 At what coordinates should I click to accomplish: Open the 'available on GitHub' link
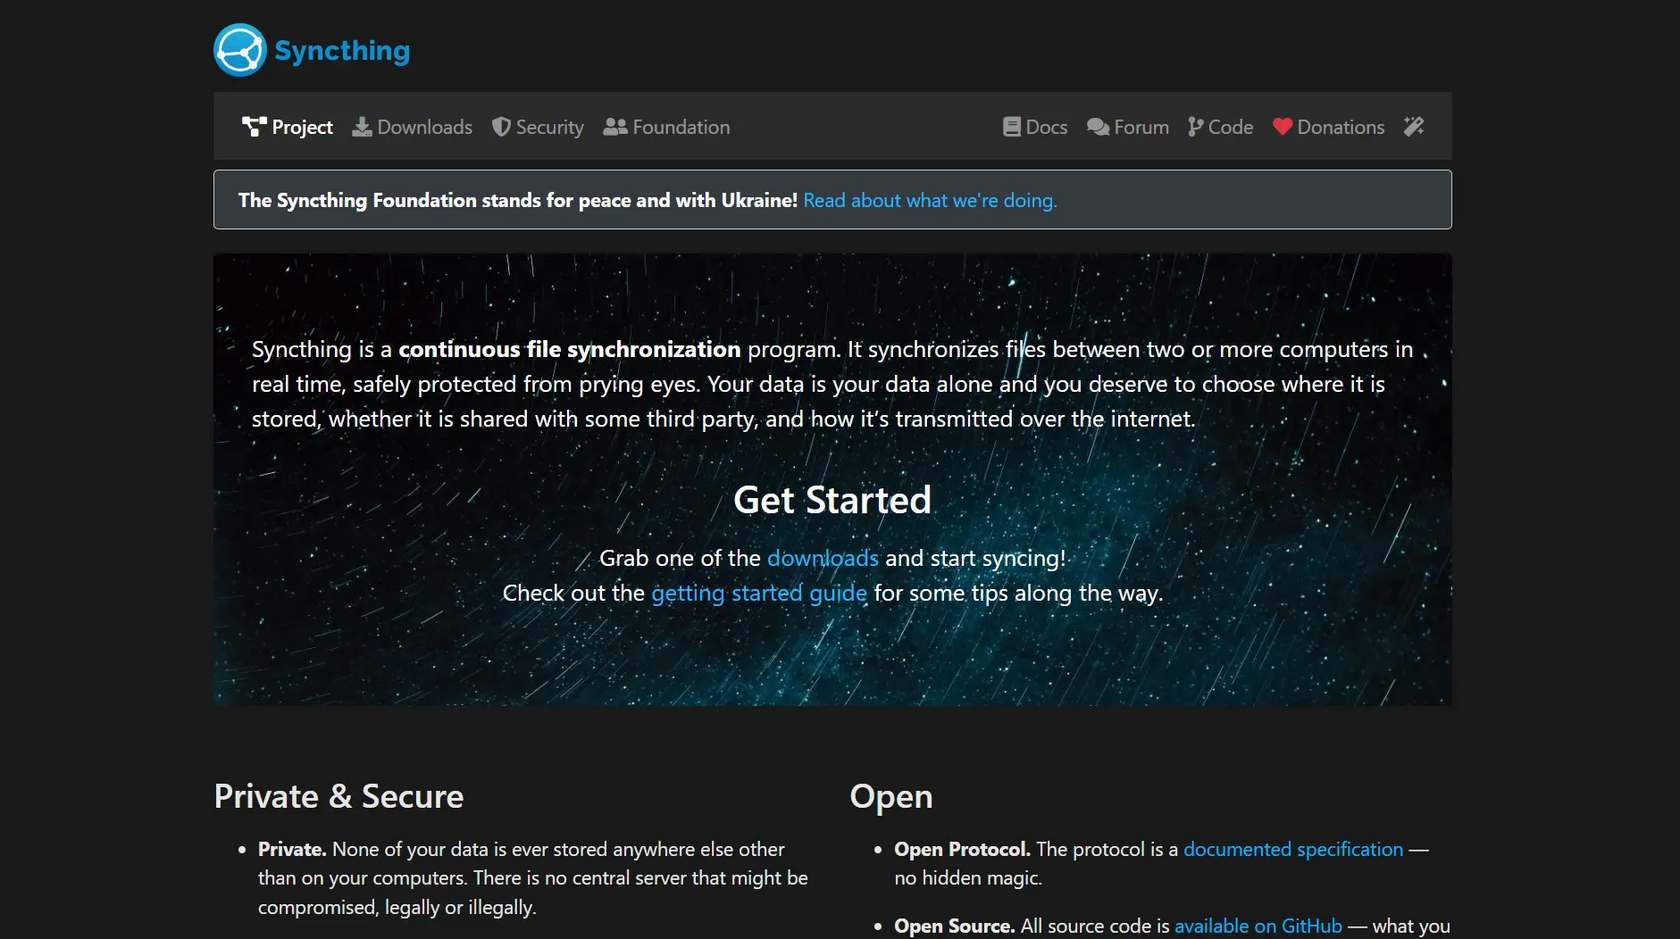pos(1258,926)
